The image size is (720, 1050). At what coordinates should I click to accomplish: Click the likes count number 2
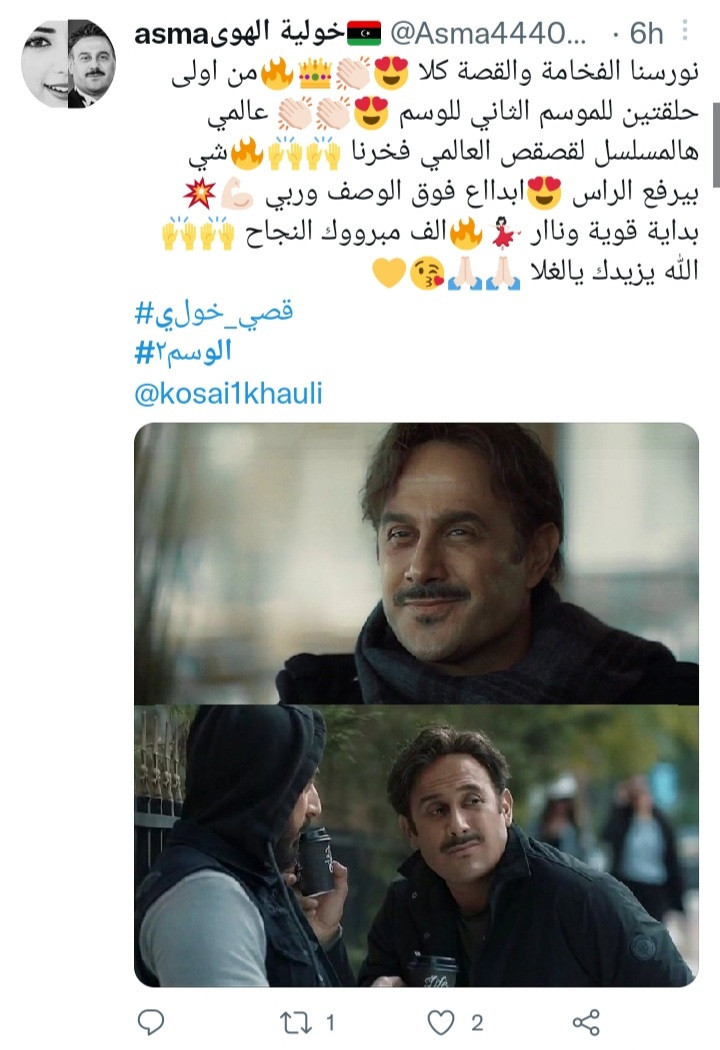(x=477, y=1023)
